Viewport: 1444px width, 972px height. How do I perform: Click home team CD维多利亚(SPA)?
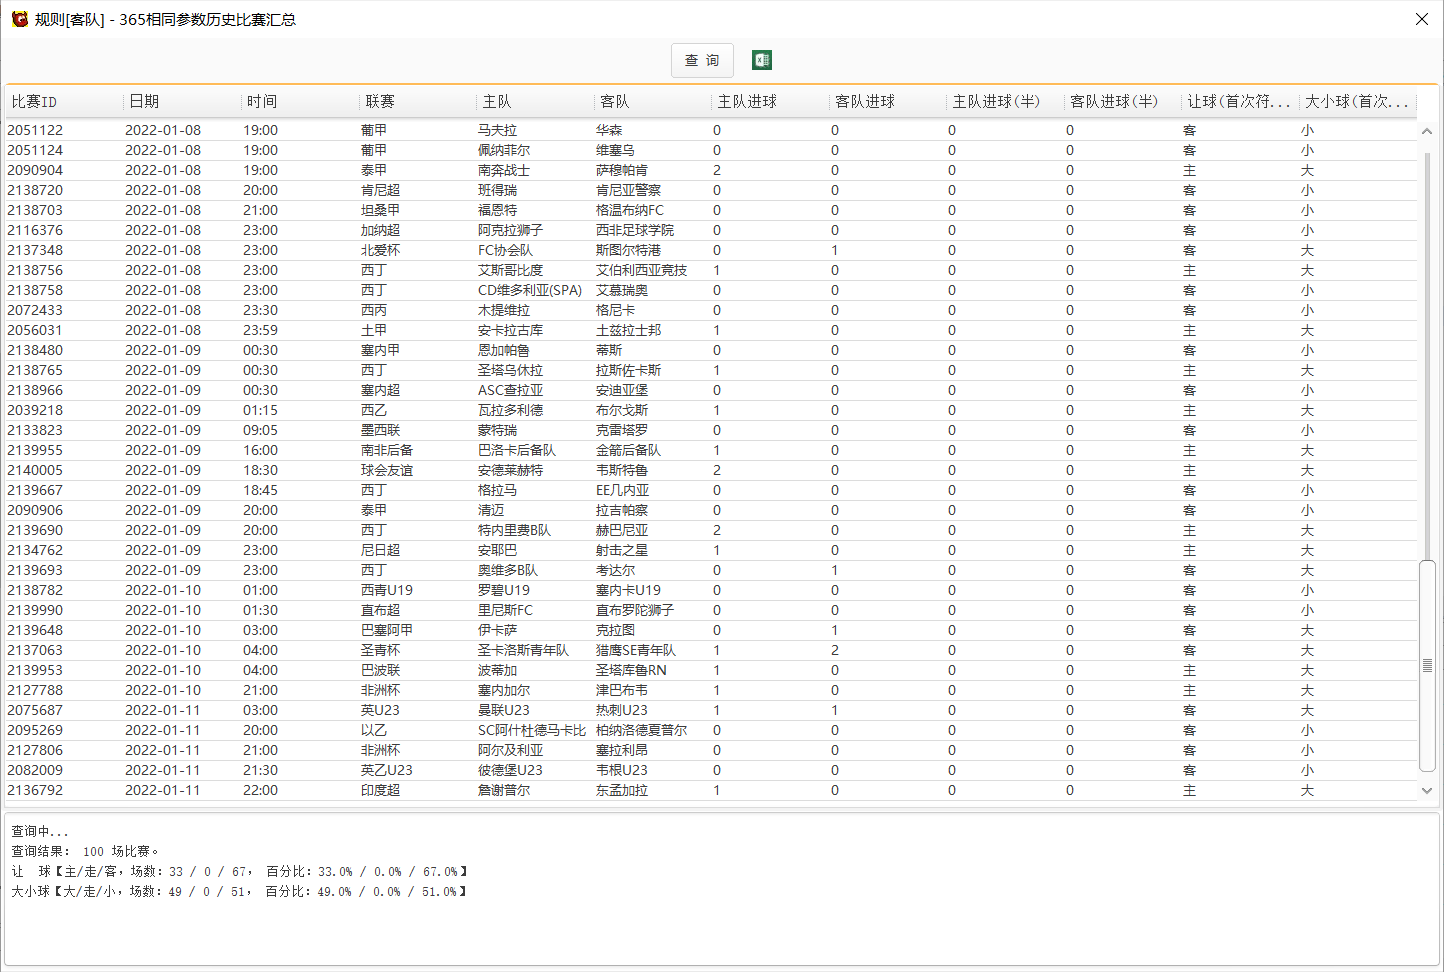(530, 290)
